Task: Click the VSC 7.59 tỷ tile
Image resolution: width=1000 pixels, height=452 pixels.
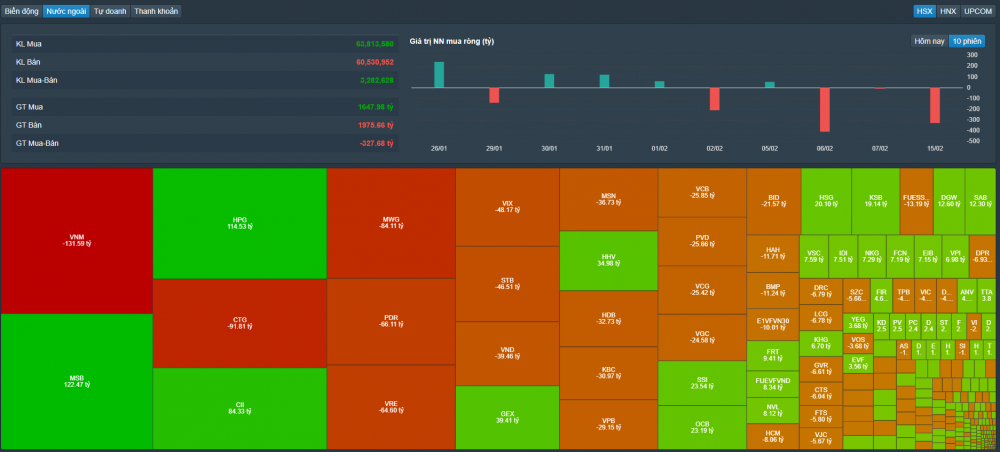Action: point(814,256)
